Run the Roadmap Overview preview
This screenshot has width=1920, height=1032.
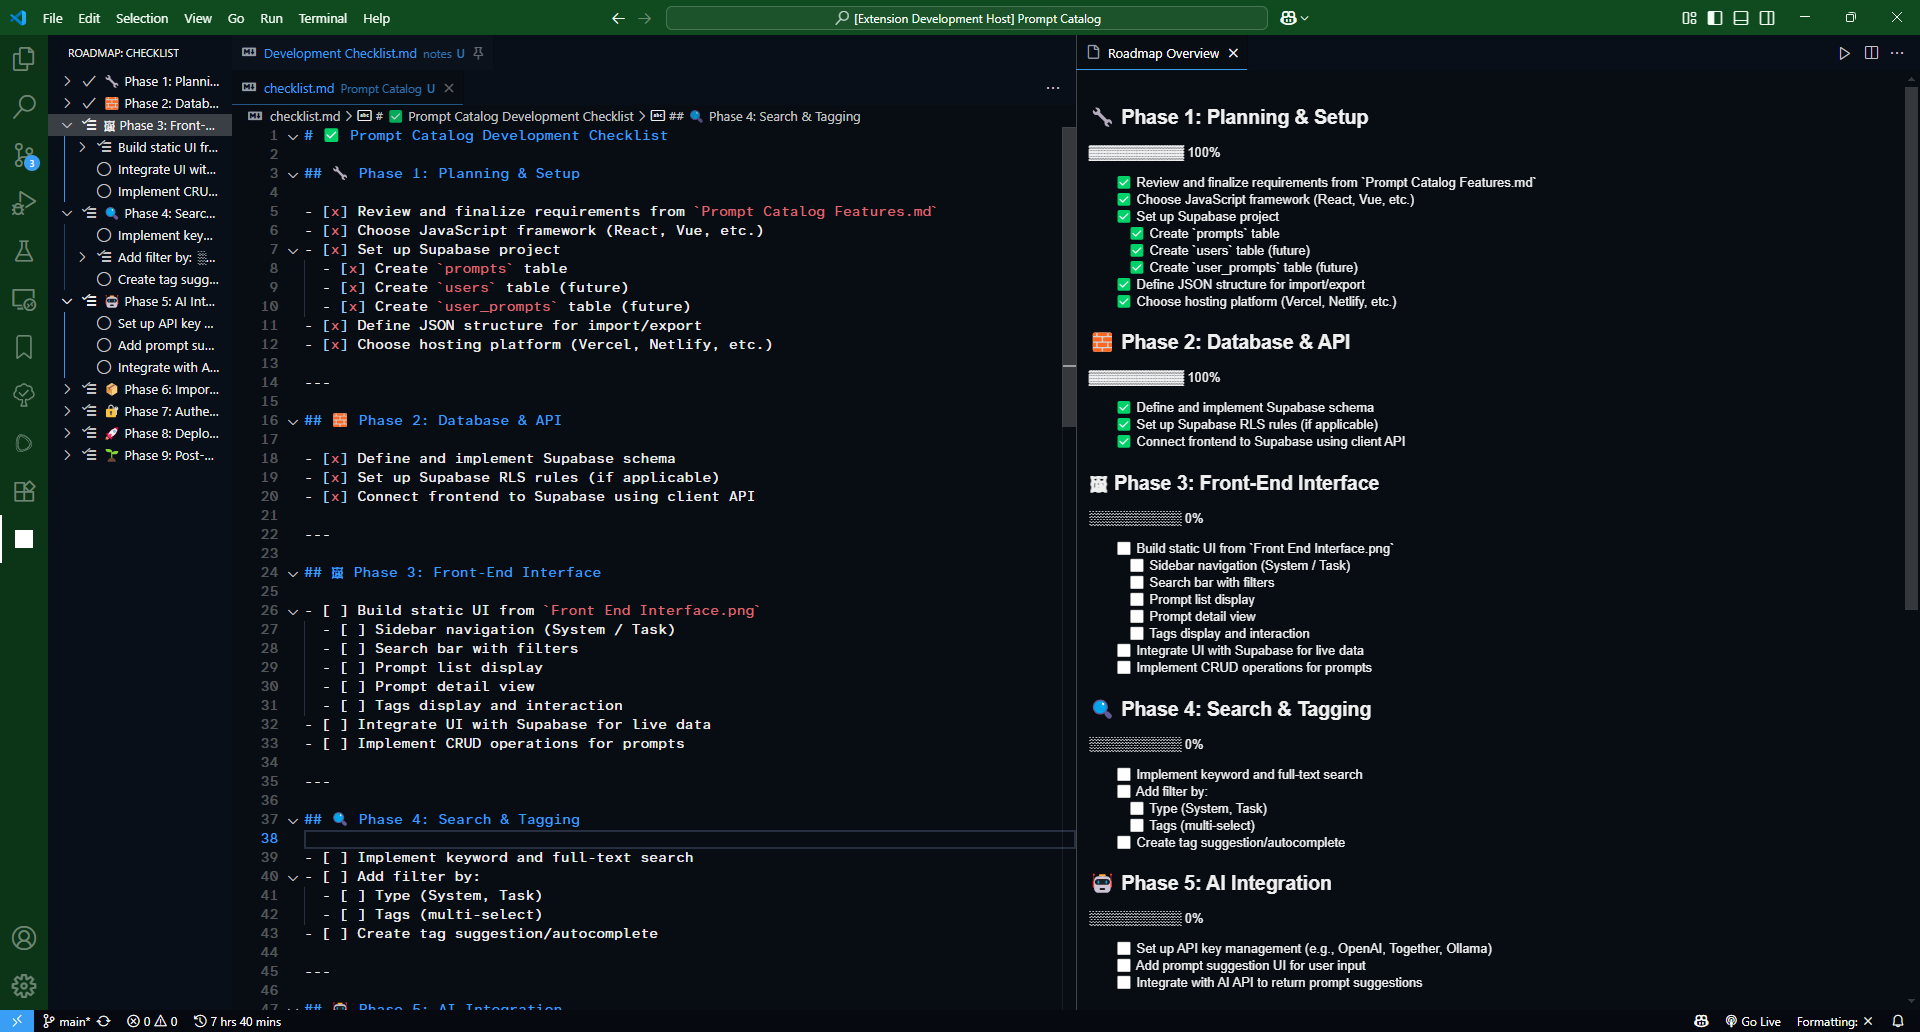1844,53
